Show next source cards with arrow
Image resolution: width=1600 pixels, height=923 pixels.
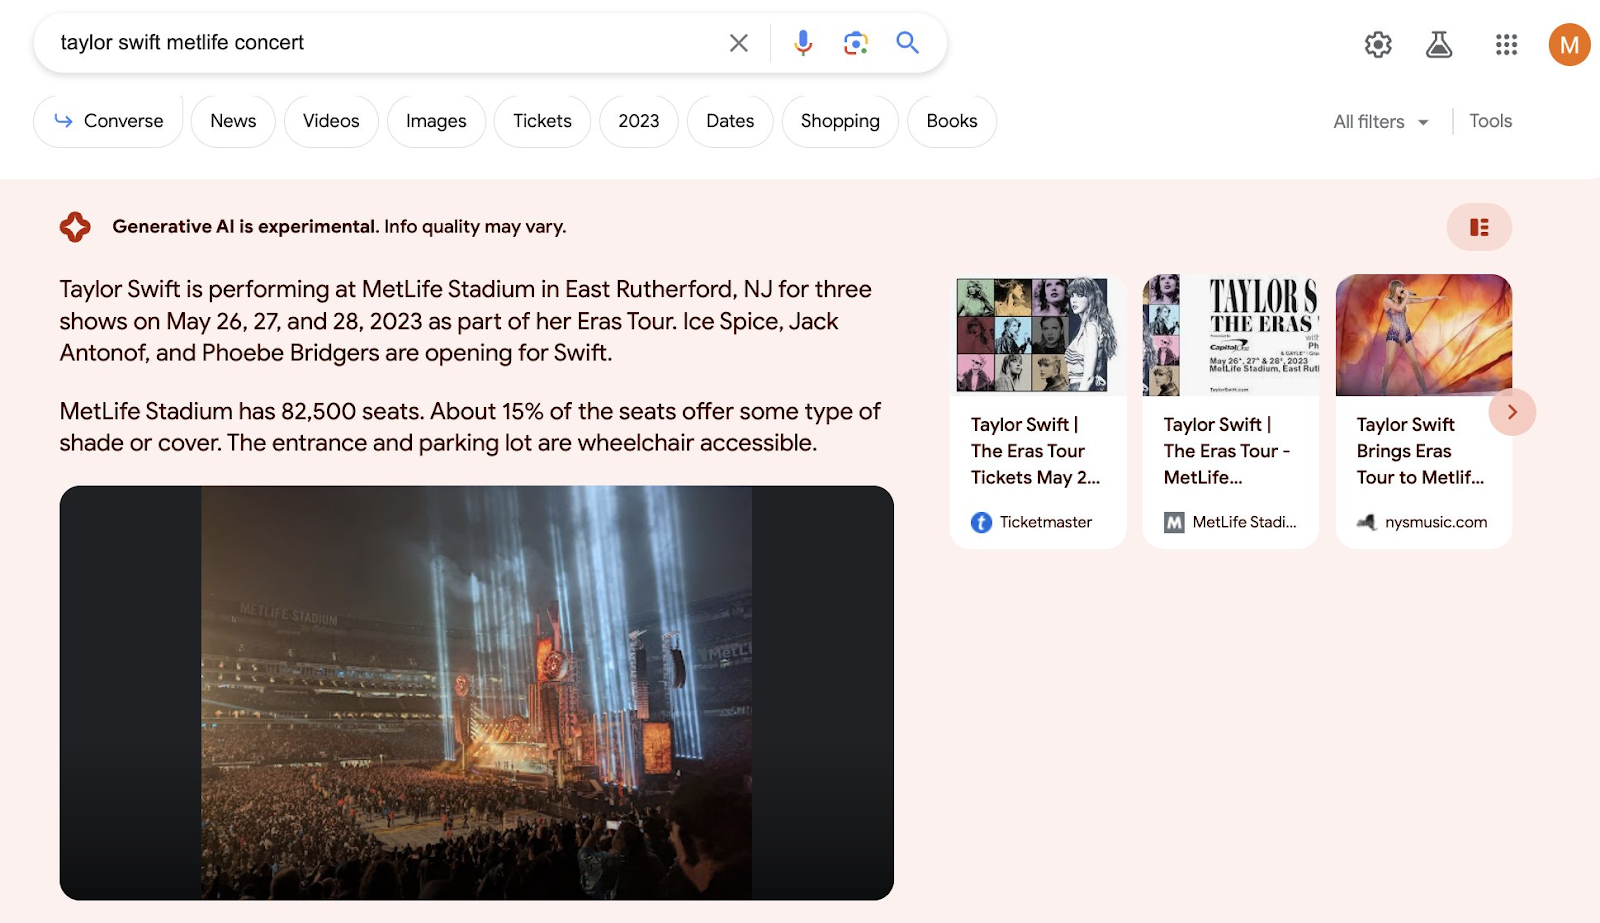tap(1512, 412)
